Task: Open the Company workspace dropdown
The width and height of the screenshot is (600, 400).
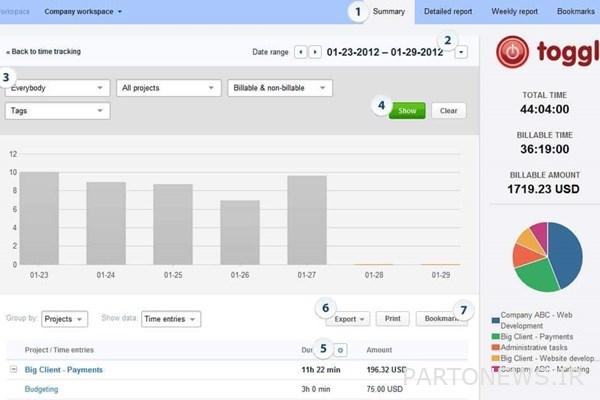Action: [84, 12]
